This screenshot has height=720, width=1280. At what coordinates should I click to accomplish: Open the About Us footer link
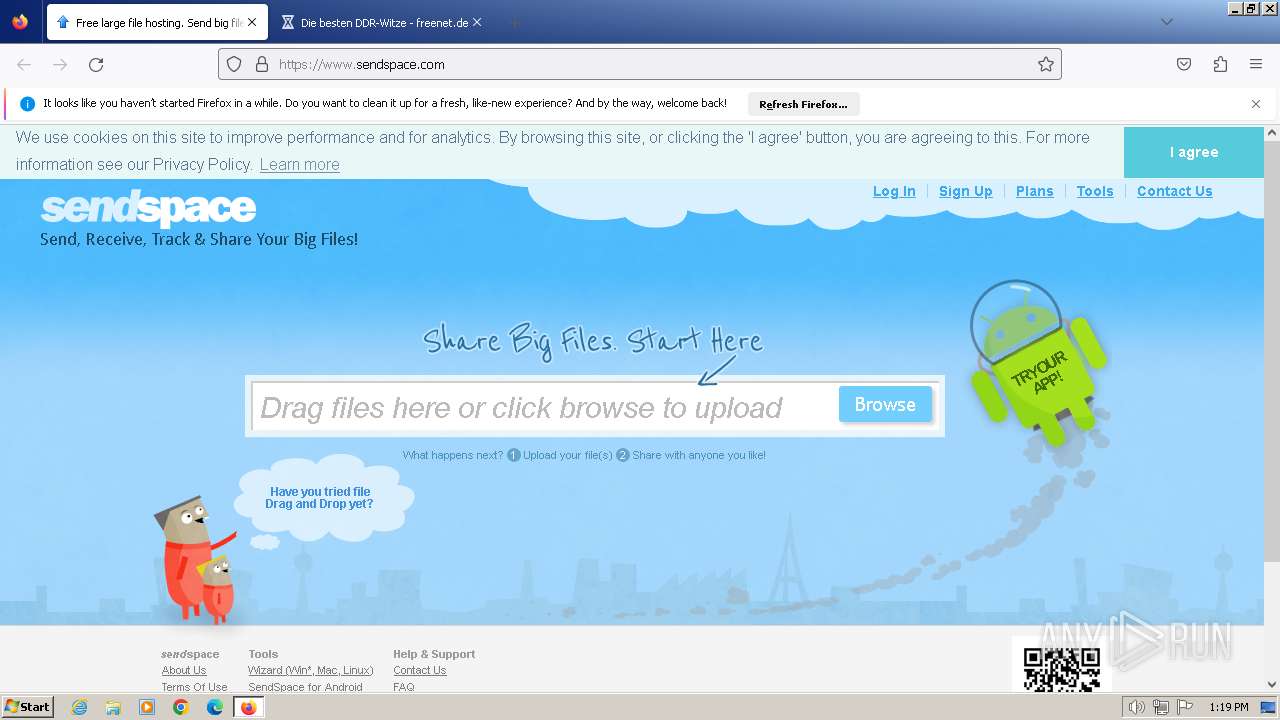point(184,670)
